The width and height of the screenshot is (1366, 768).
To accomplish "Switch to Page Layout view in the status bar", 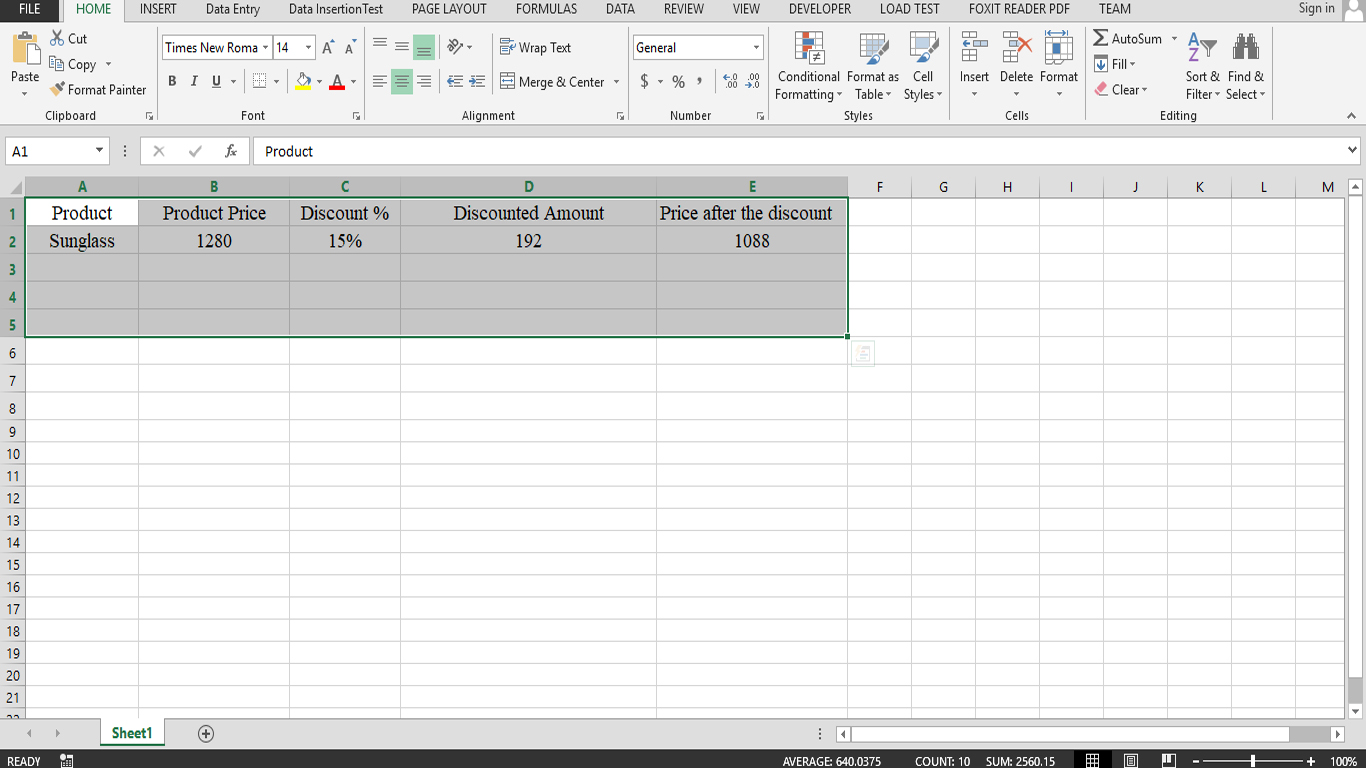I will click(x=1131, y=761).
